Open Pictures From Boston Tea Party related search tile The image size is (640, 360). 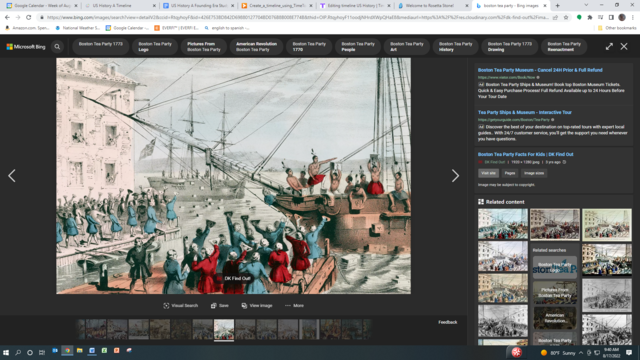coord(555,292)
